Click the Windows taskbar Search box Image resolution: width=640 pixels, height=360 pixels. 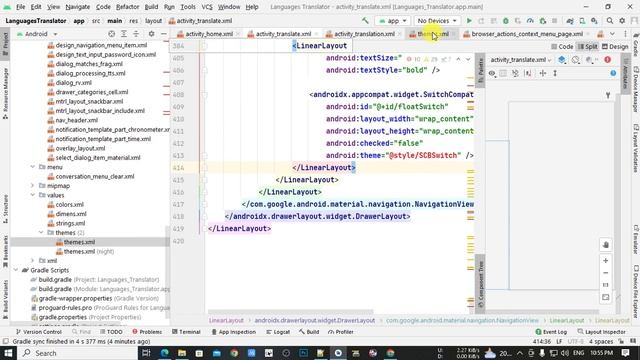coord(78,353)
